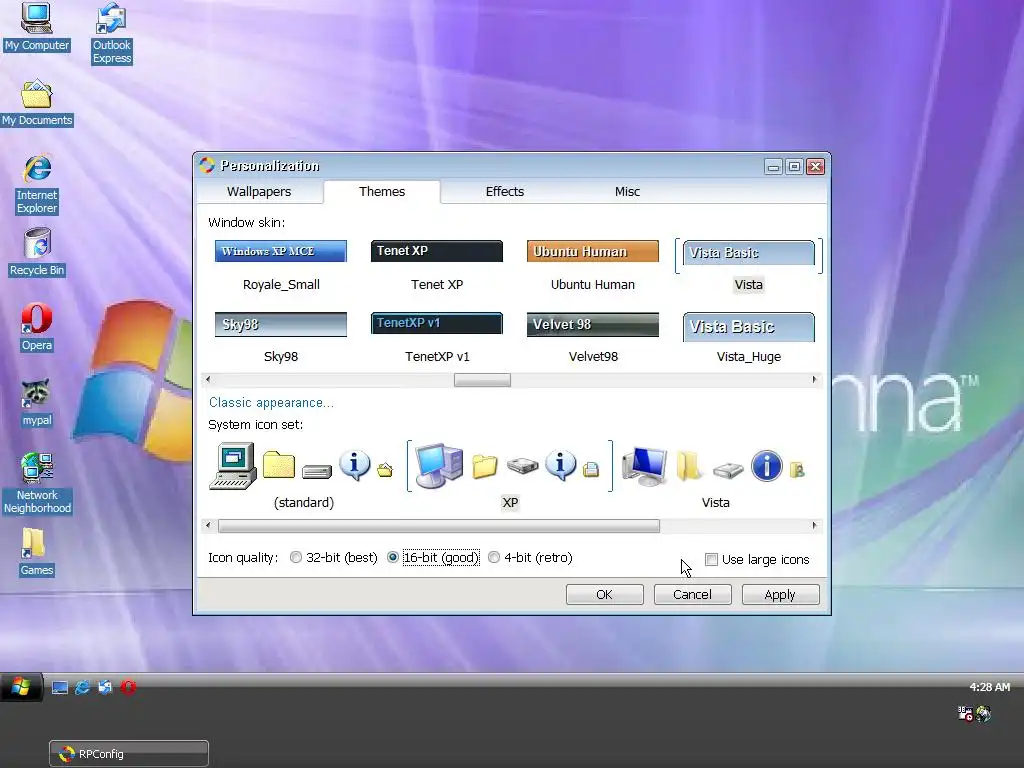1024x768 pixels.
Task: Click the OK button
Action: [x=604, y=594]
